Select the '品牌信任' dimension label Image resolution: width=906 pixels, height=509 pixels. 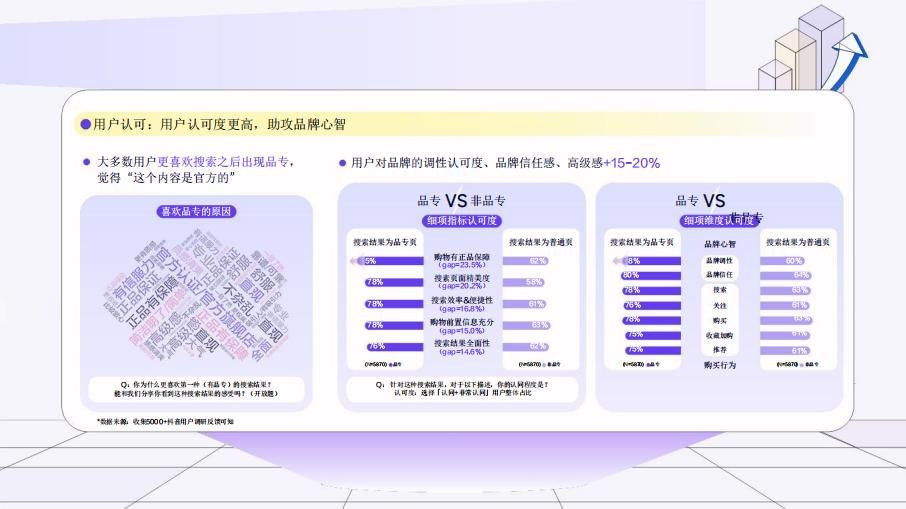pos(719,275)
